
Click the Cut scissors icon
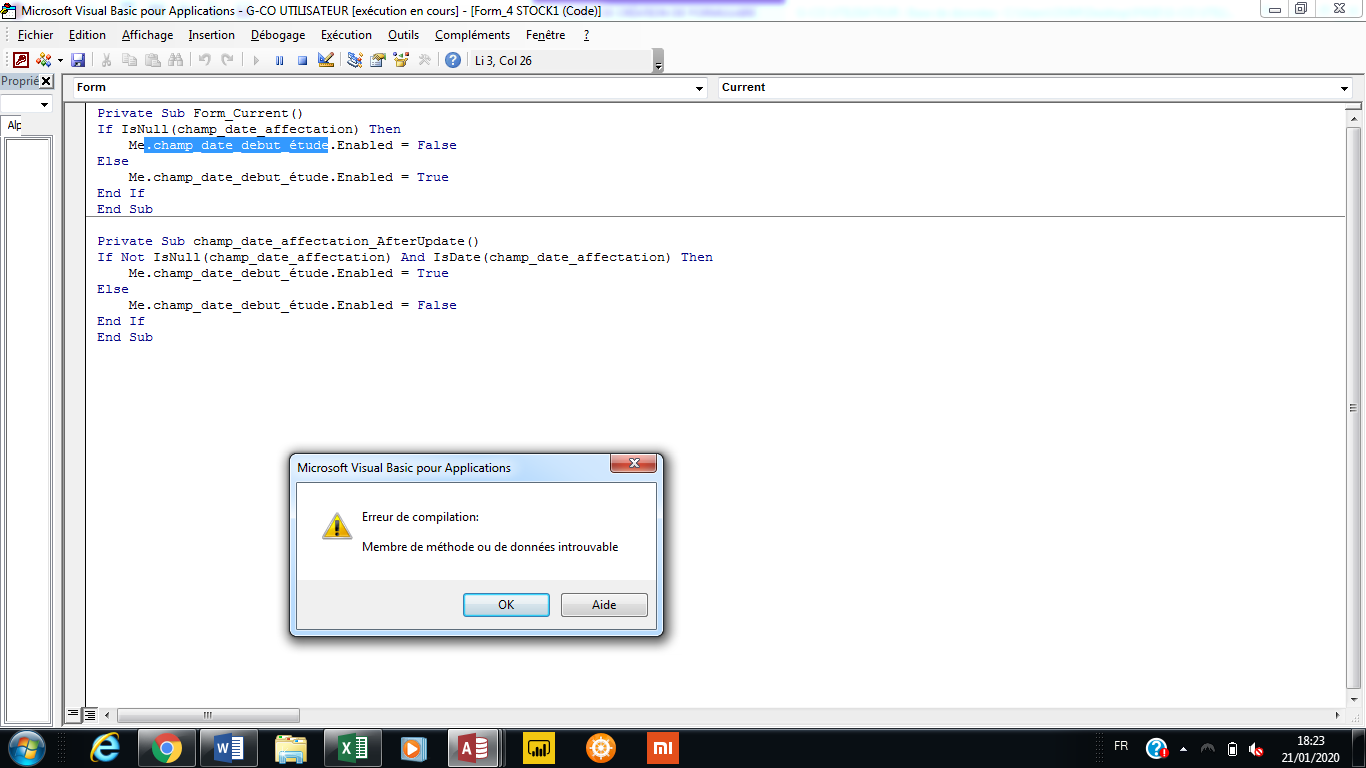coord(106,60)
